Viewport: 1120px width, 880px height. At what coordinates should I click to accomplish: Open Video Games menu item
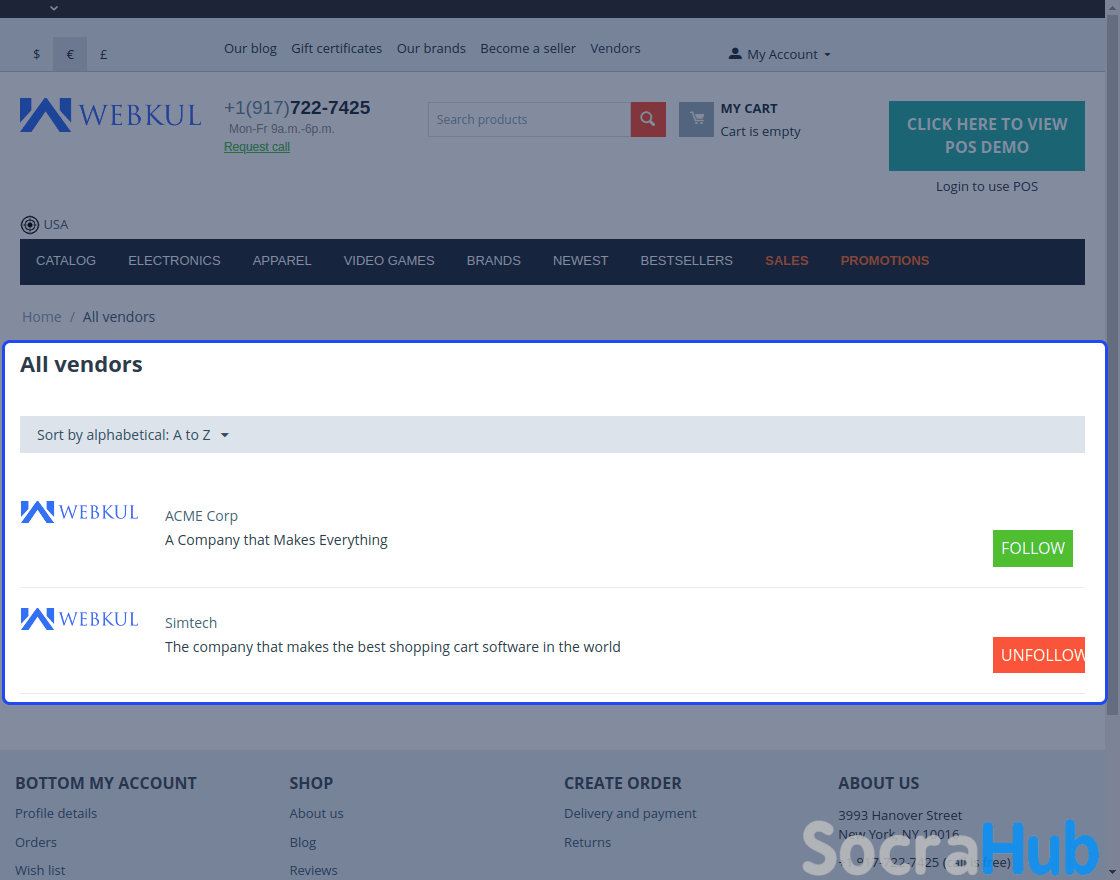pyautogui.click(x=389, y=261)
